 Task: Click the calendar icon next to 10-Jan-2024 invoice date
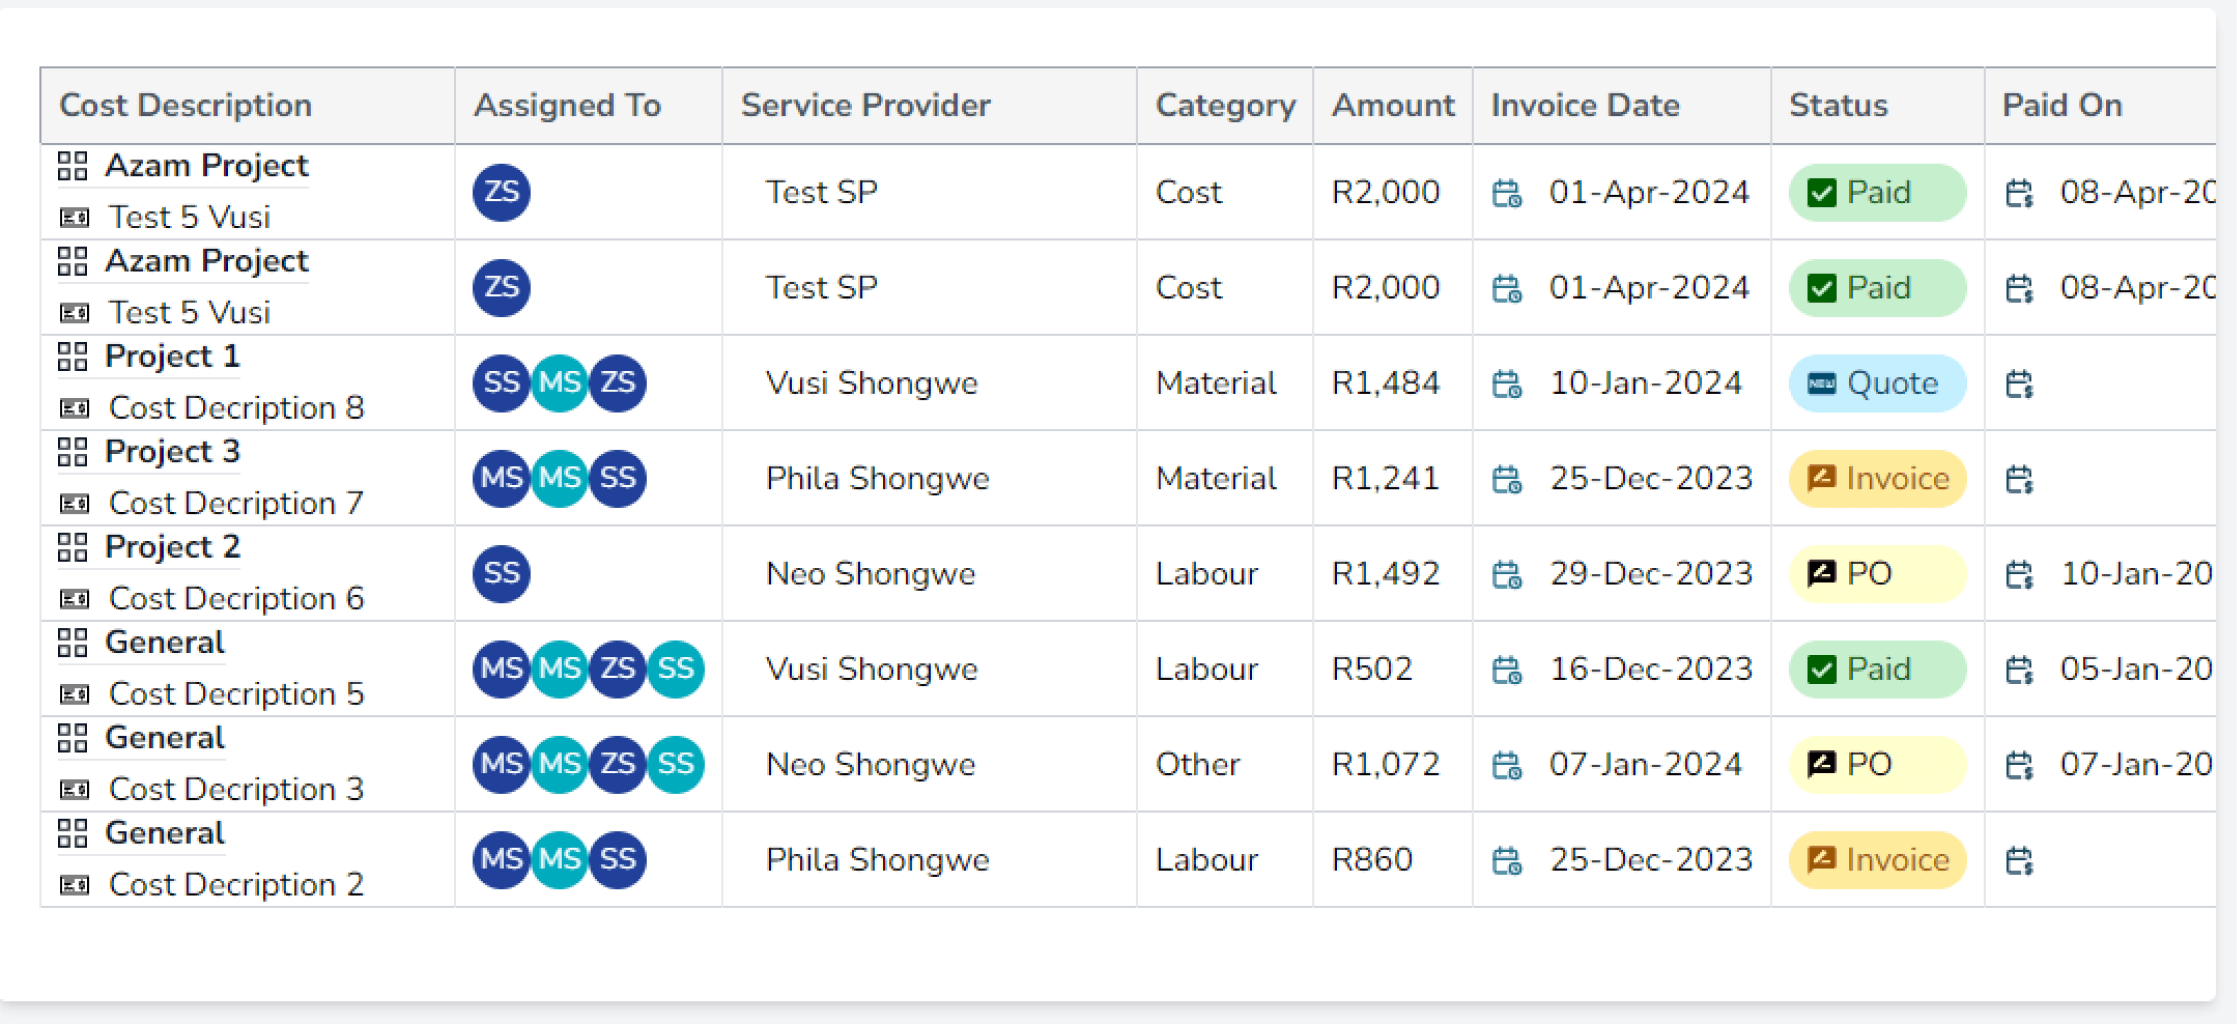point(1507,384)
